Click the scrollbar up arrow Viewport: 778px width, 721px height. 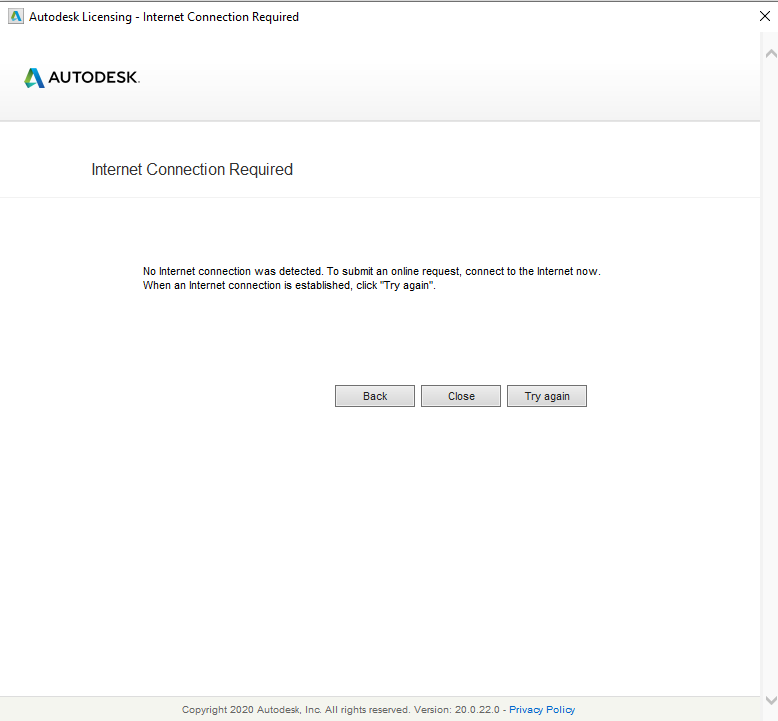[771, 53]
